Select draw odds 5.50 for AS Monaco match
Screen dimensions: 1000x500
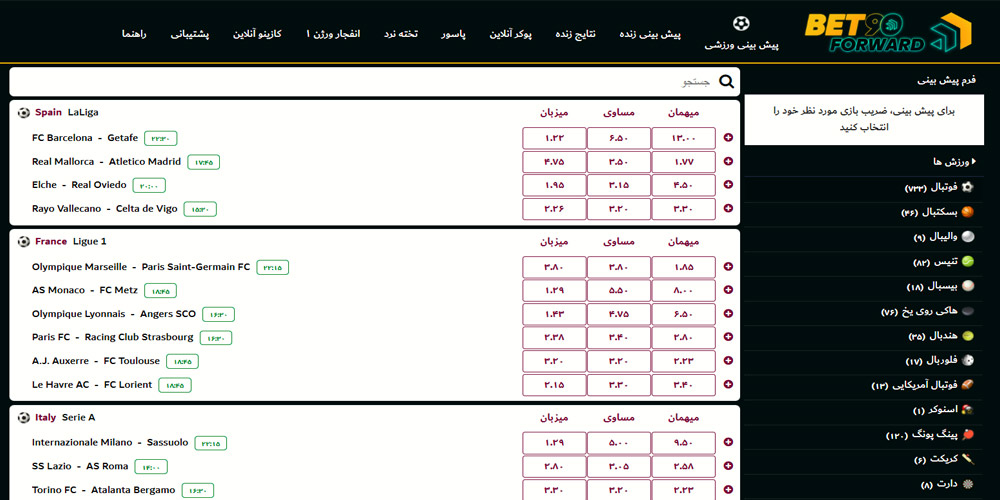(618, 290)
